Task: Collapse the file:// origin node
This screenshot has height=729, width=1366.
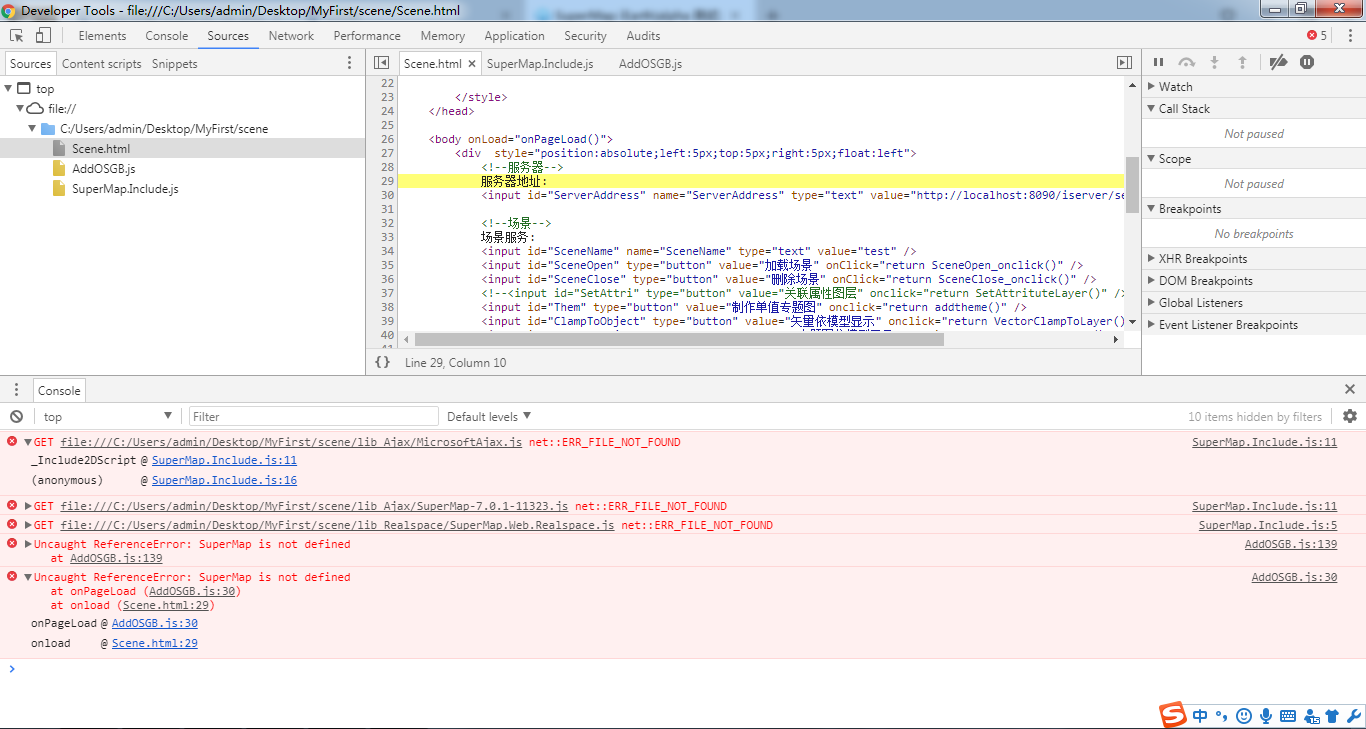Action: [x=21, y=108]
